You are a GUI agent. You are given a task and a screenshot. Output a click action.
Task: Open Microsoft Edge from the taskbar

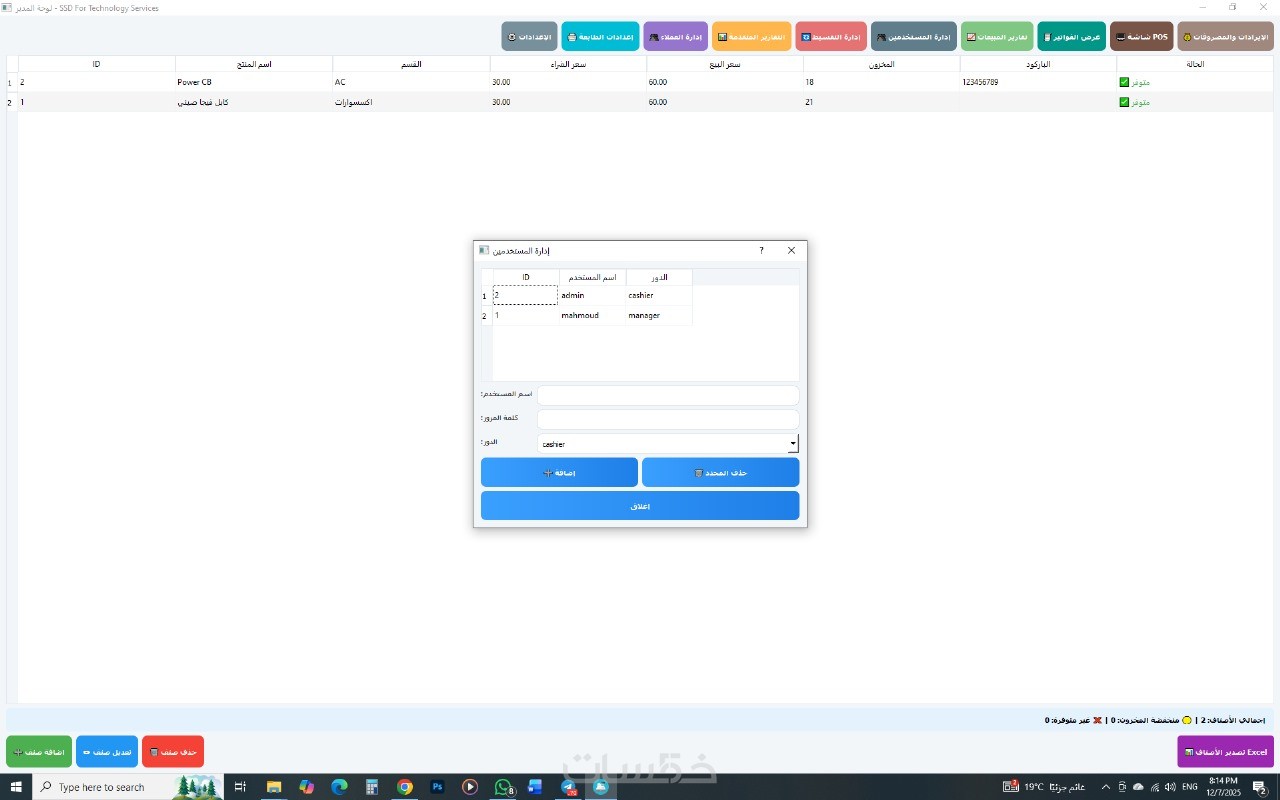point(339,787)
